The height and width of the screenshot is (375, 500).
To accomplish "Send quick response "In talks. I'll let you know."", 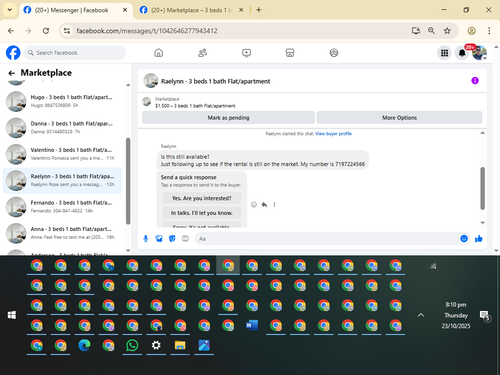I will (202, 213).
